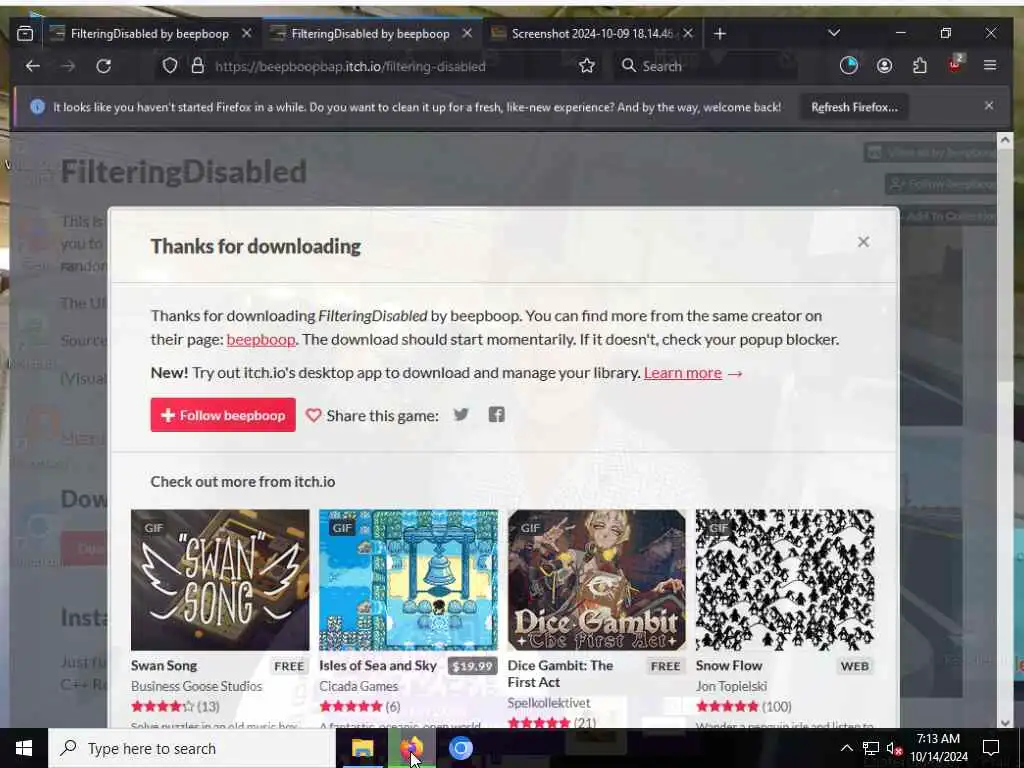
Task: Click the Dice Gambit game thumbnail
Action: 596,580
